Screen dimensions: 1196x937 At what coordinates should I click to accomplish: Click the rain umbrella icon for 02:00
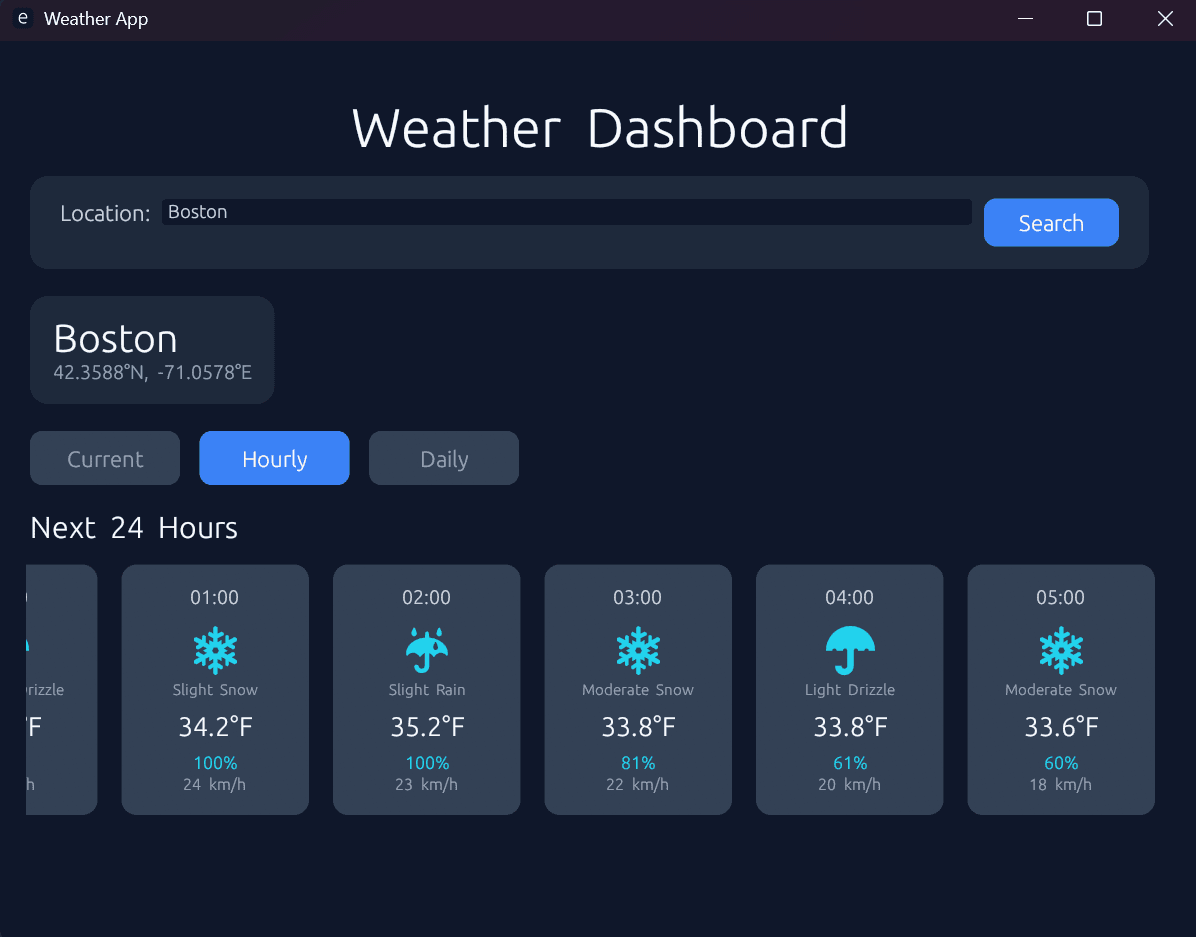pyautogui.click(x=426, y=649)
